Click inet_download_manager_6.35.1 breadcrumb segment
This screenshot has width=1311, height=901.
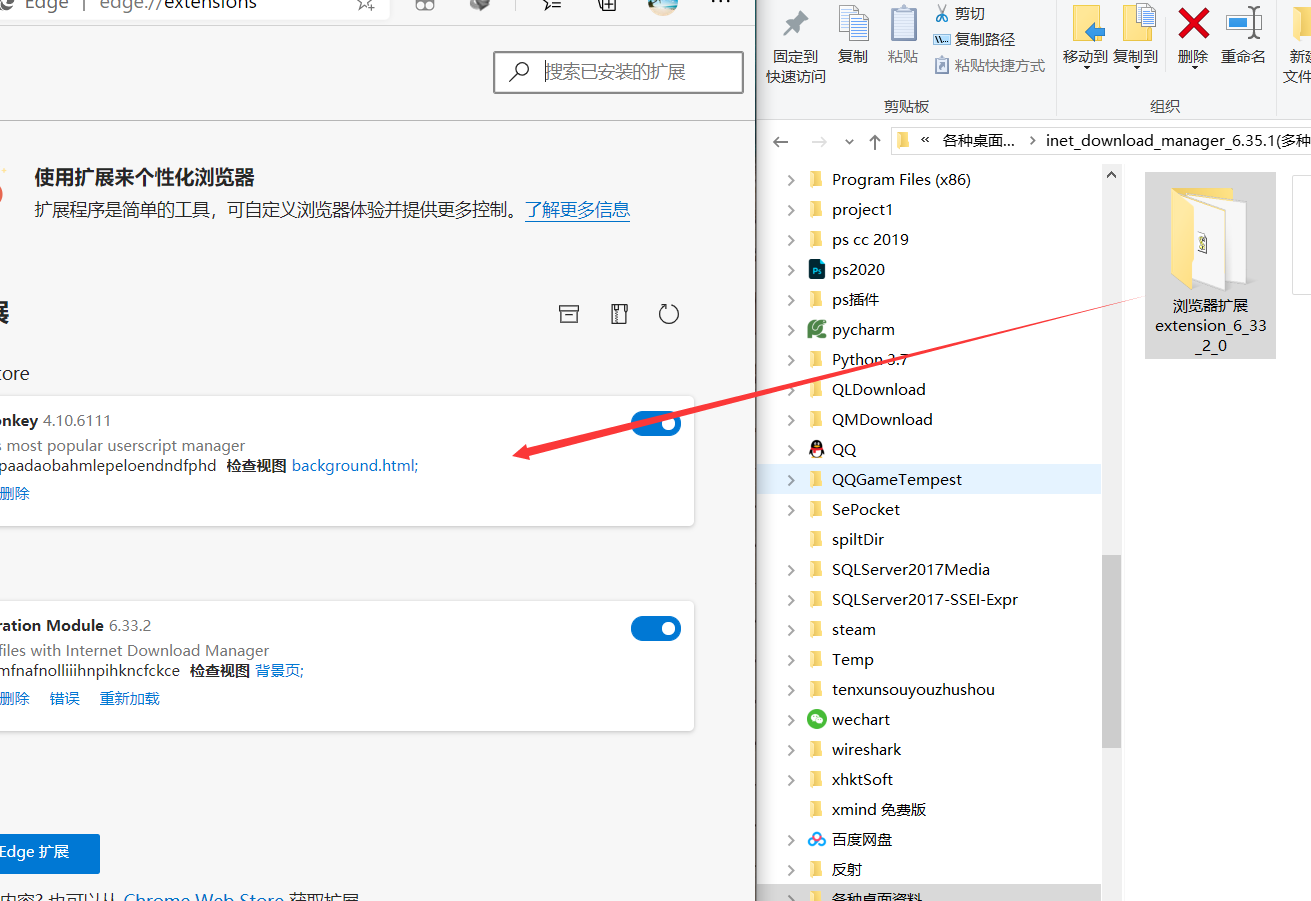(x=1177, y=140)
